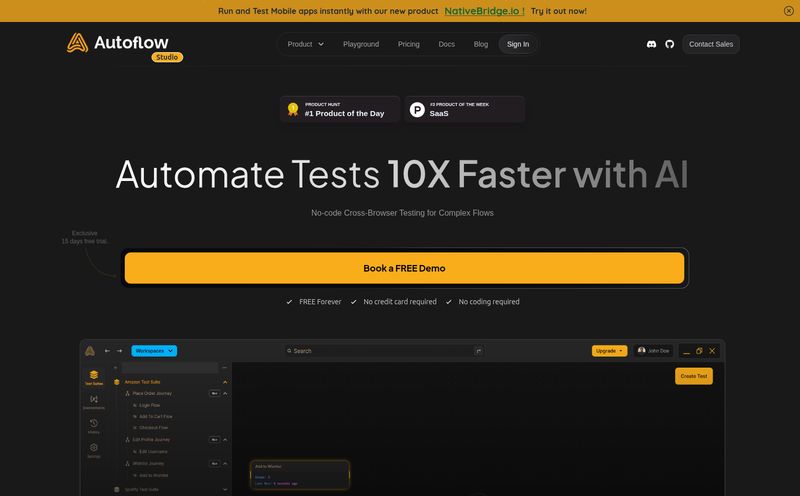Select the Add to Wishlist tree item
Image resolution: width=800 pixels, height=496 pixels.
(x=151, y=475)
